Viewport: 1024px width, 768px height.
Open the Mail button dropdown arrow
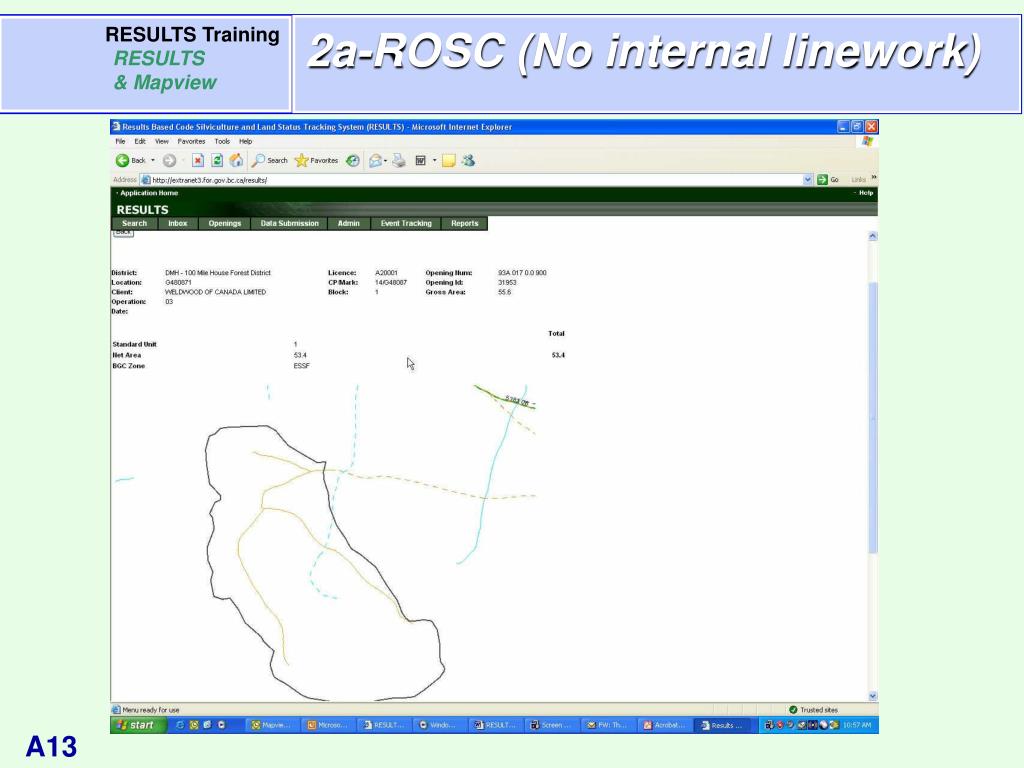(385, 161)
